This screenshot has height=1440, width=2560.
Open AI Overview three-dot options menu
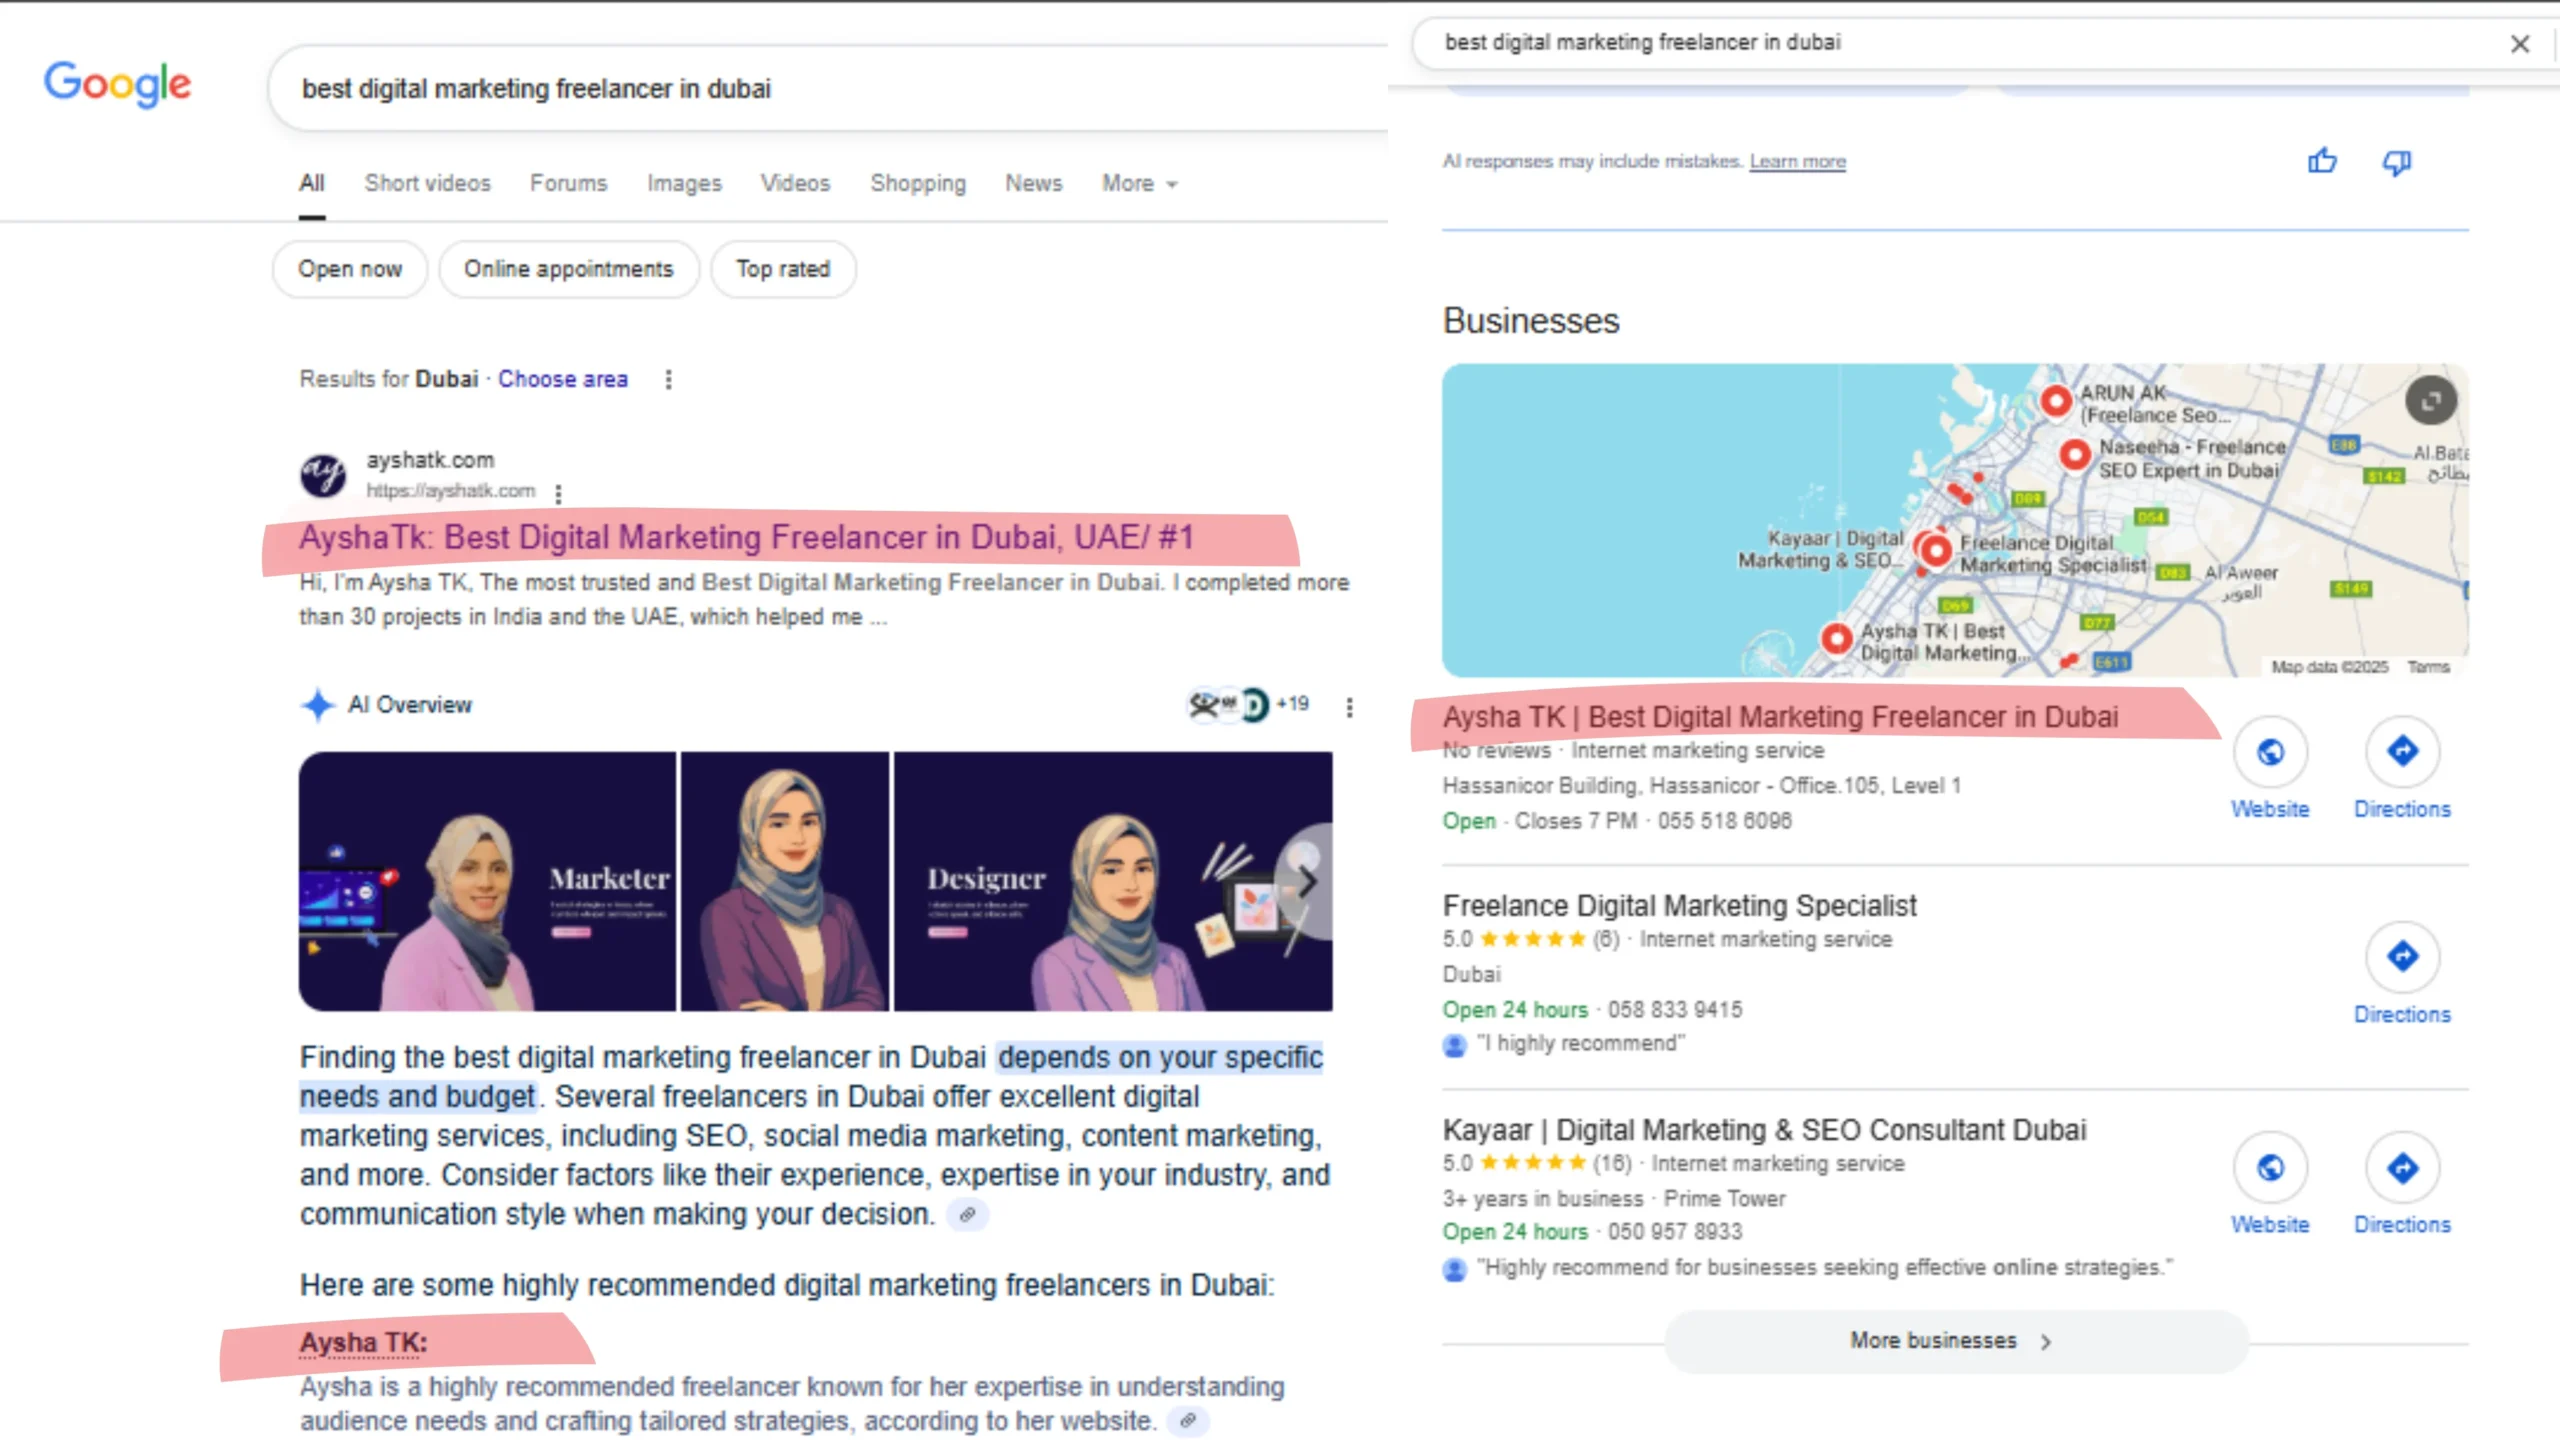pos(1349,707)
